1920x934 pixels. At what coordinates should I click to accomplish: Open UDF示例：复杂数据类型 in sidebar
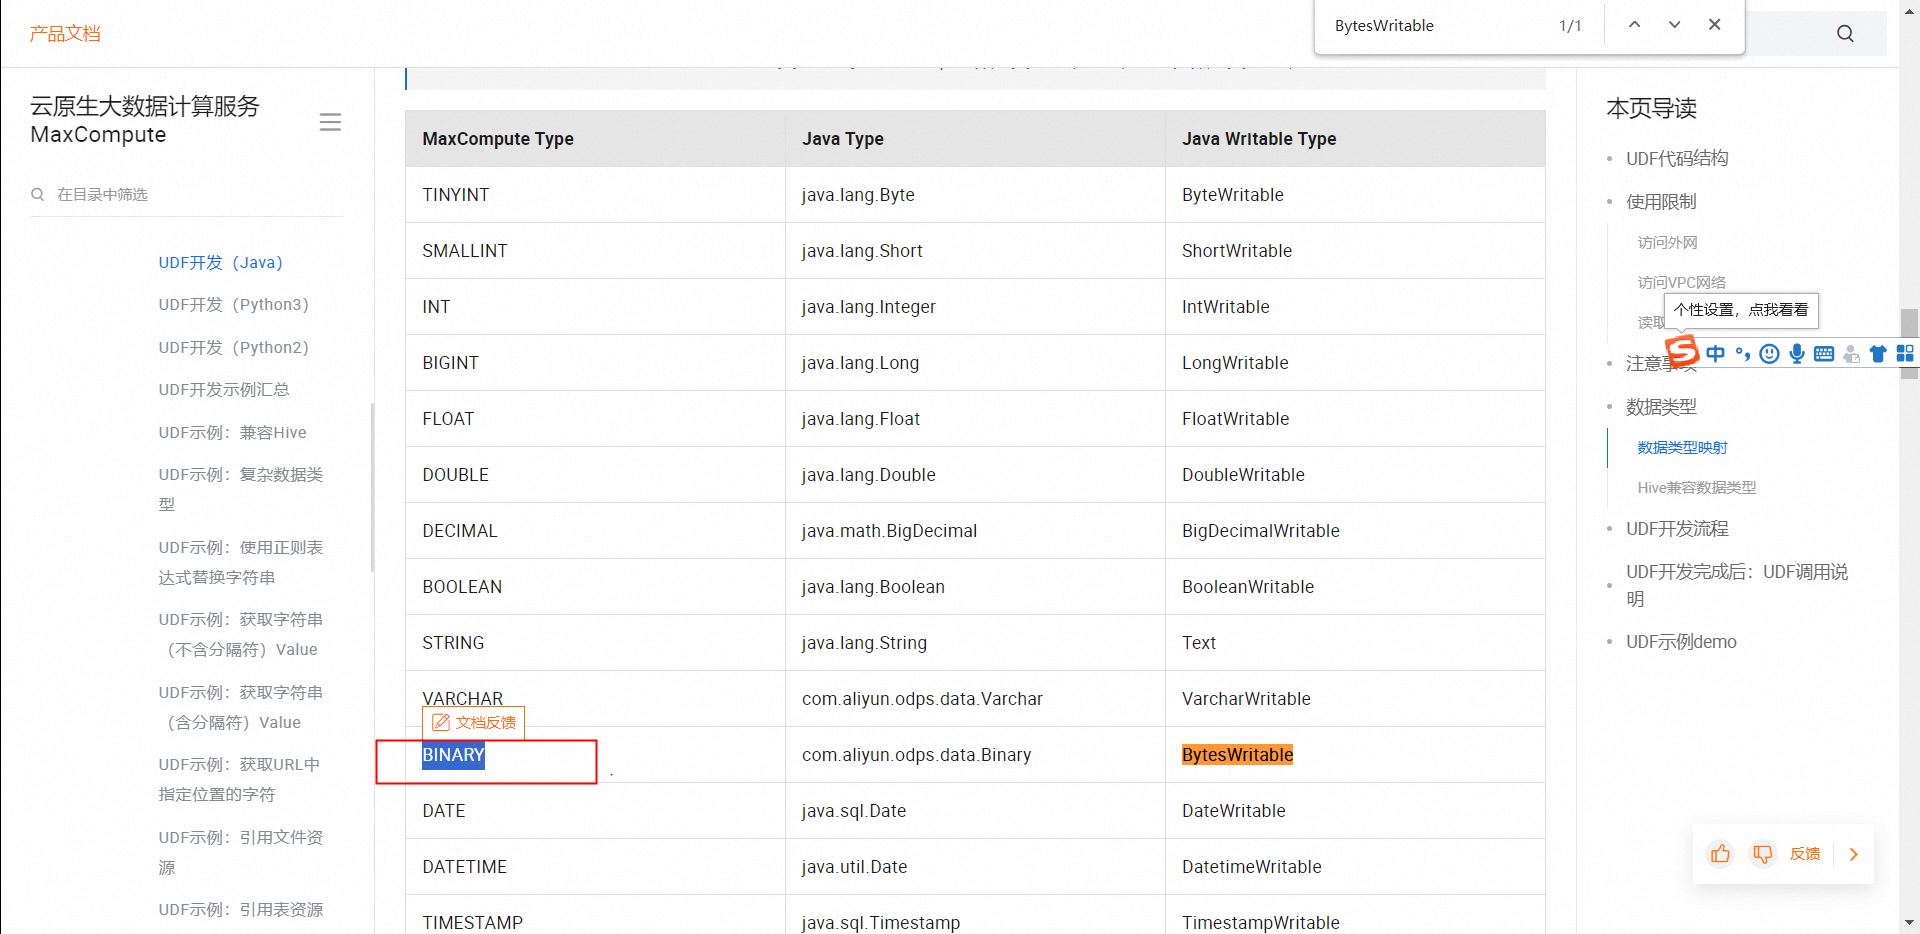(x=241, y=489)
